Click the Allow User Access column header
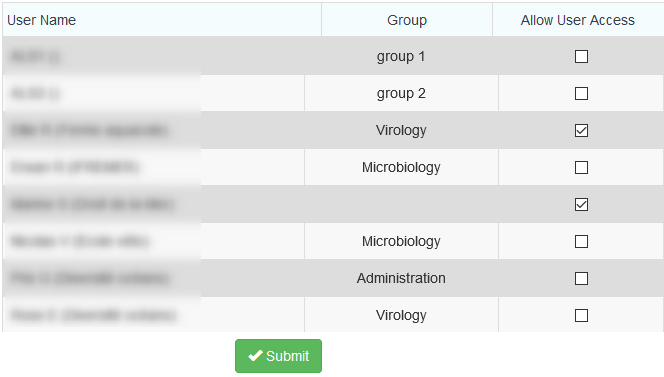The height and width of the screenshot is (377, 664). 578,20
